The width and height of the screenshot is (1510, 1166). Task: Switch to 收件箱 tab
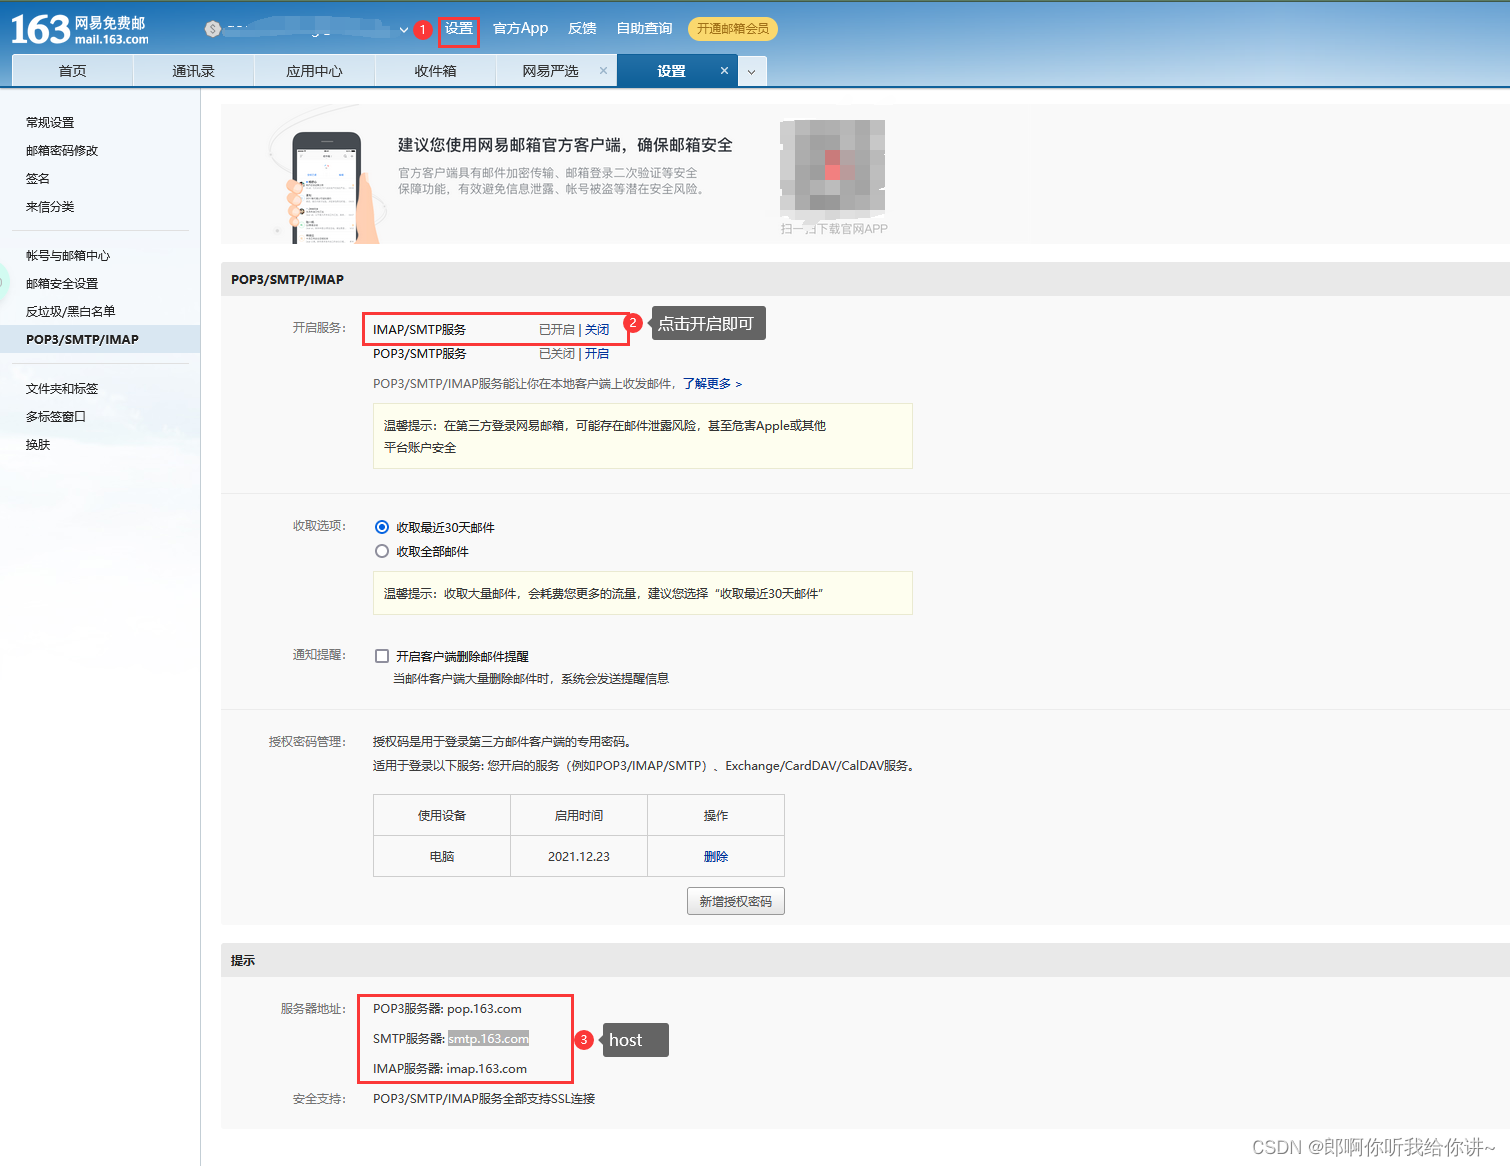point(435,71)
